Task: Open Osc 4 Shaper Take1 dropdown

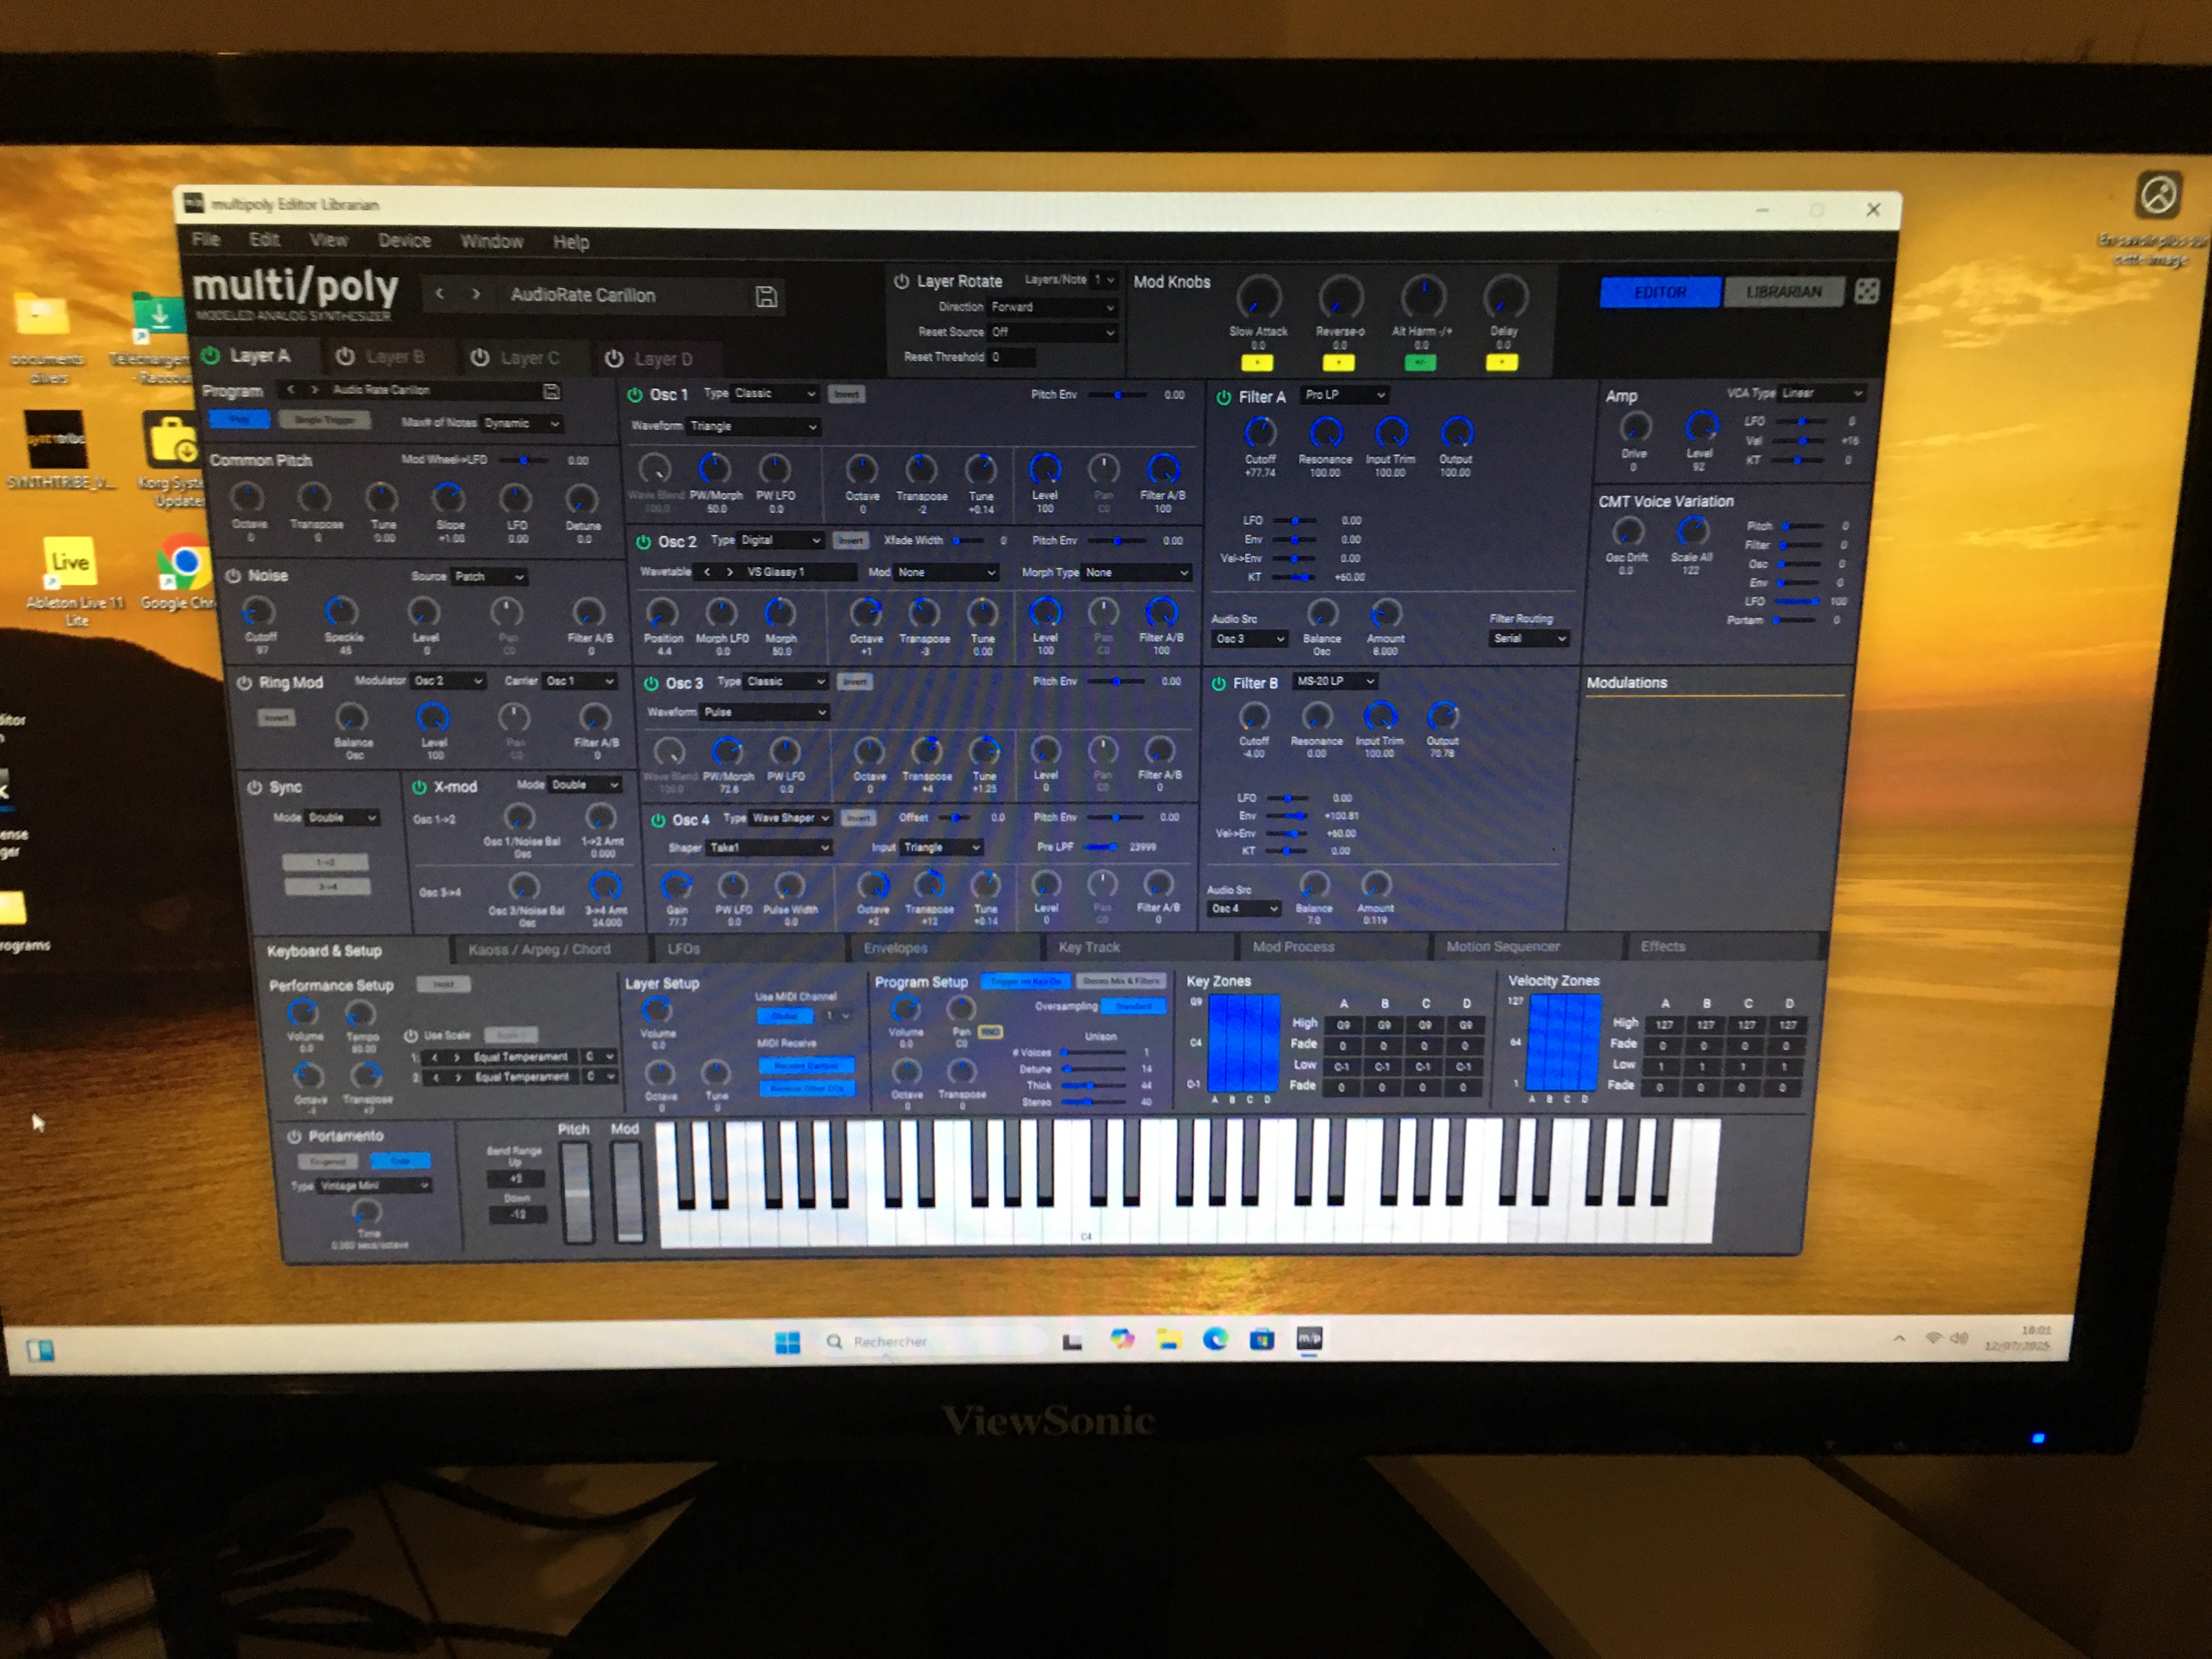Action: tap(769, 847)
